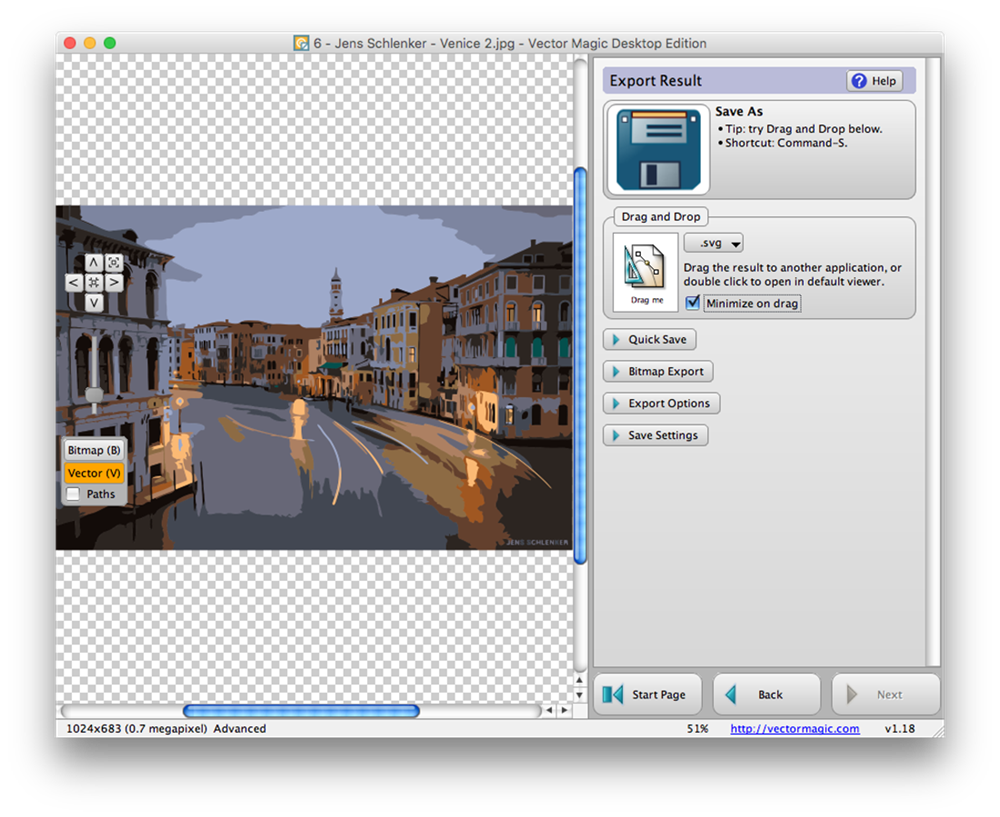
Task: Pan the view down with arrow button
Action: click(94, 302)
